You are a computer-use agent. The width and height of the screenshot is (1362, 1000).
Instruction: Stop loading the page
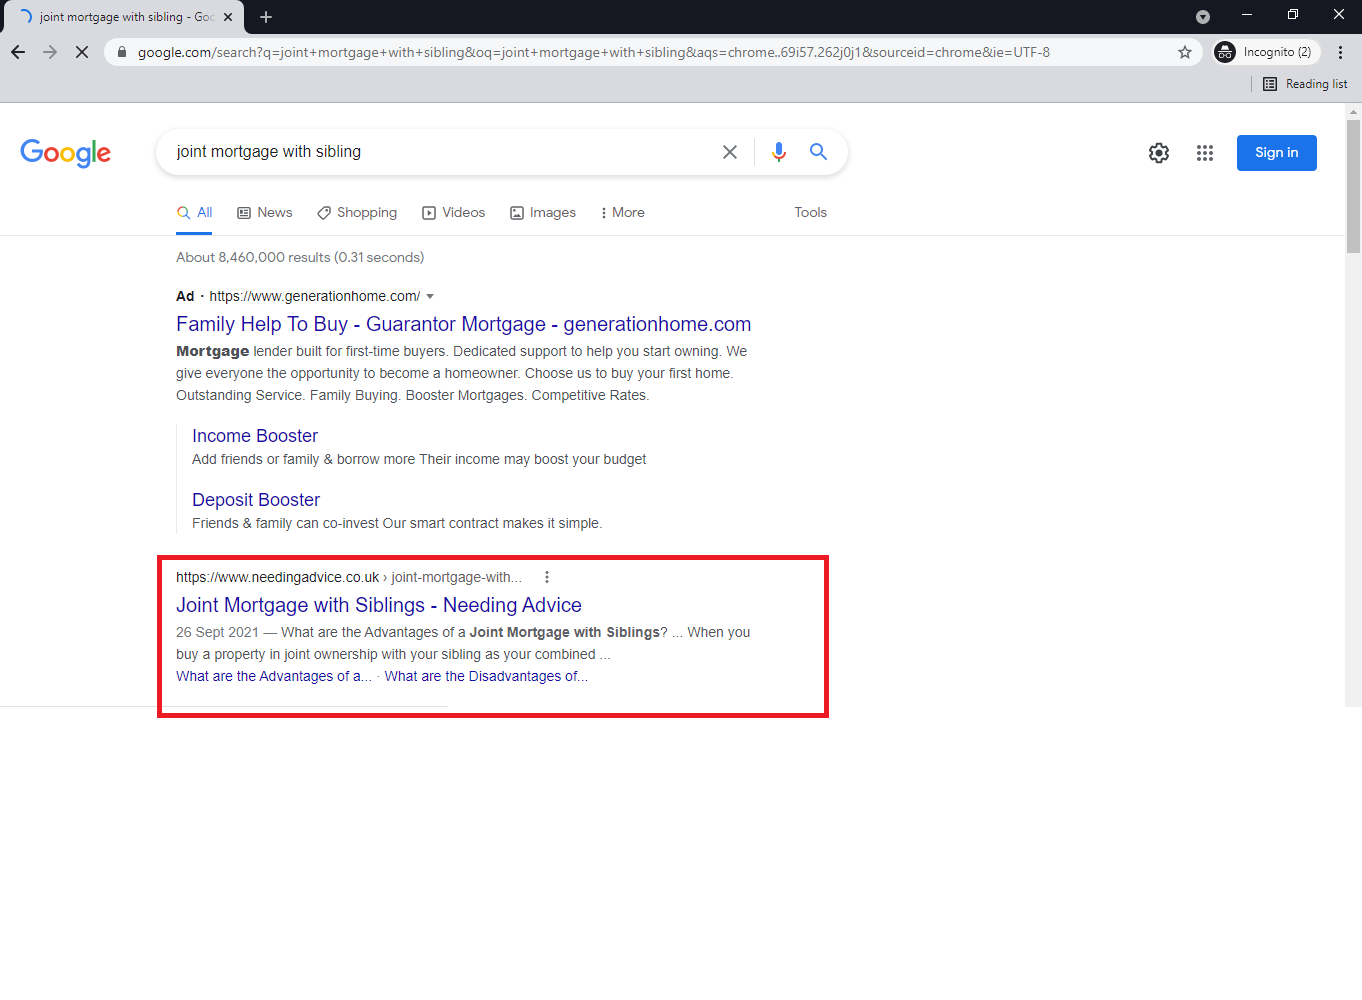point(82,52)
